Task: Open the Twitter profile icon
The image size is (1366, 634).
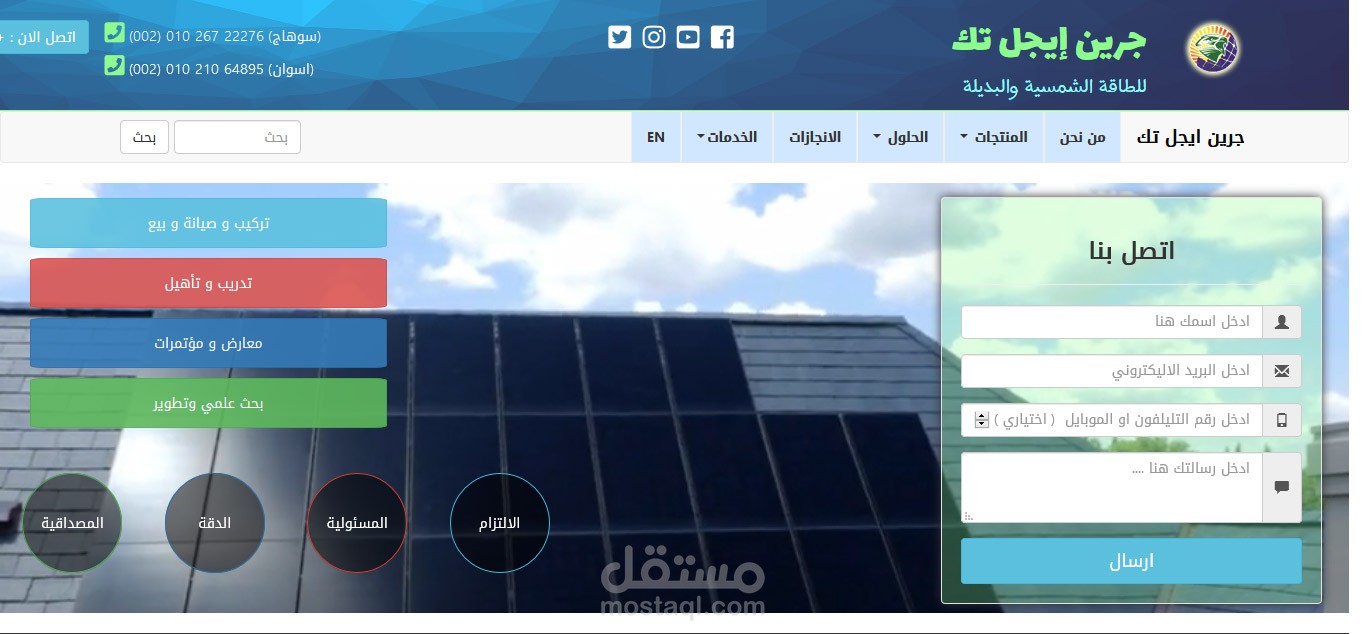Action: pyautogui.click(x=620, y=37)
